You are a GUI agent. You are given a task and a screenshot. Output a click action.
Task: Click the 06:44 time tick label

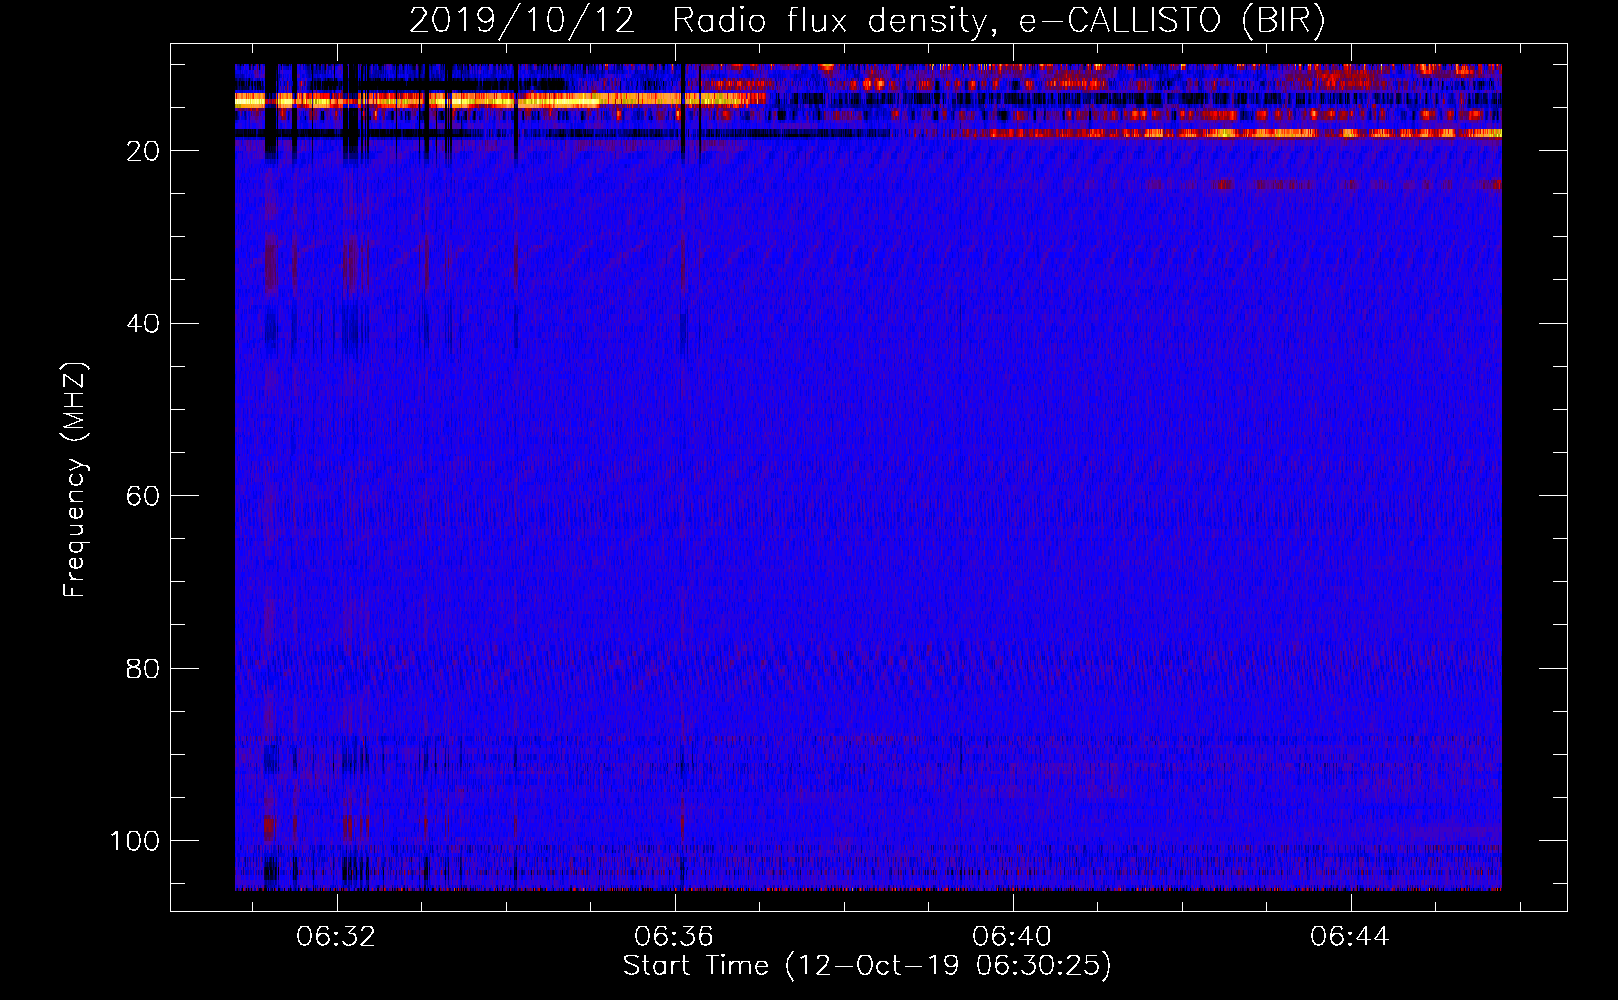click(1351, 936)
